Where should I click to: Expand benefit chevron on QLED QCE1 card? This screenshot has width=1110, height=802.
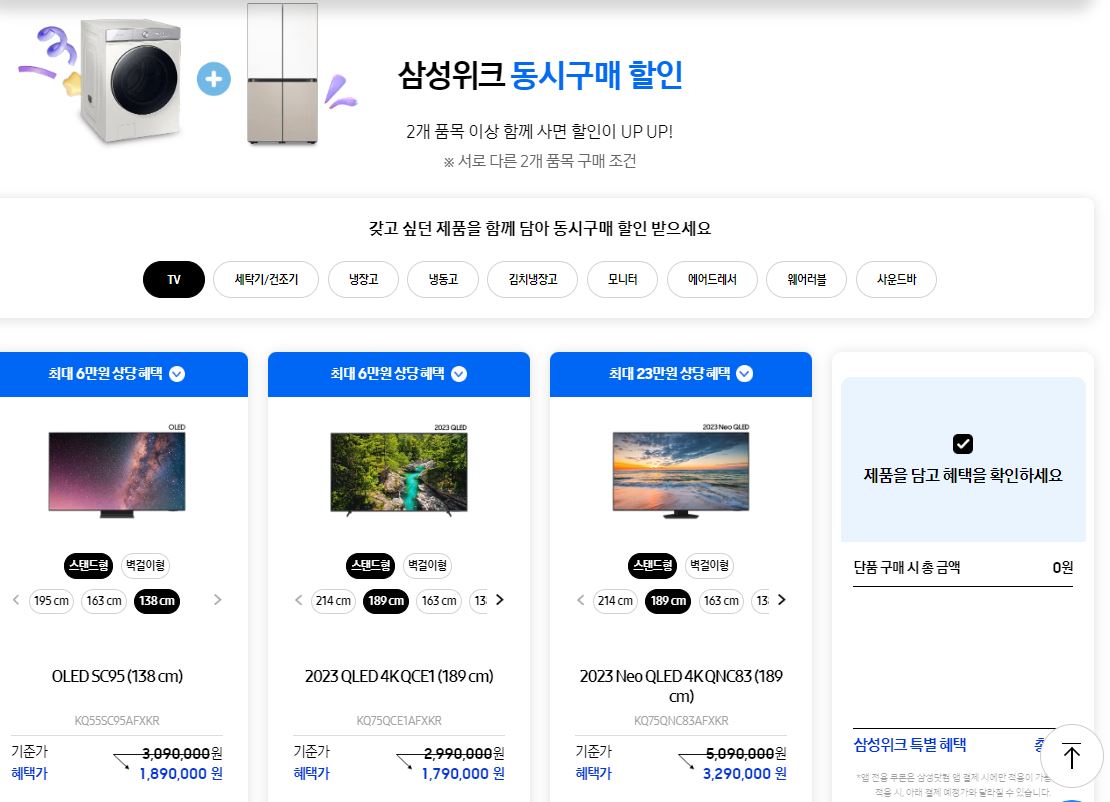pyautogui.click(x=459, y=374)
